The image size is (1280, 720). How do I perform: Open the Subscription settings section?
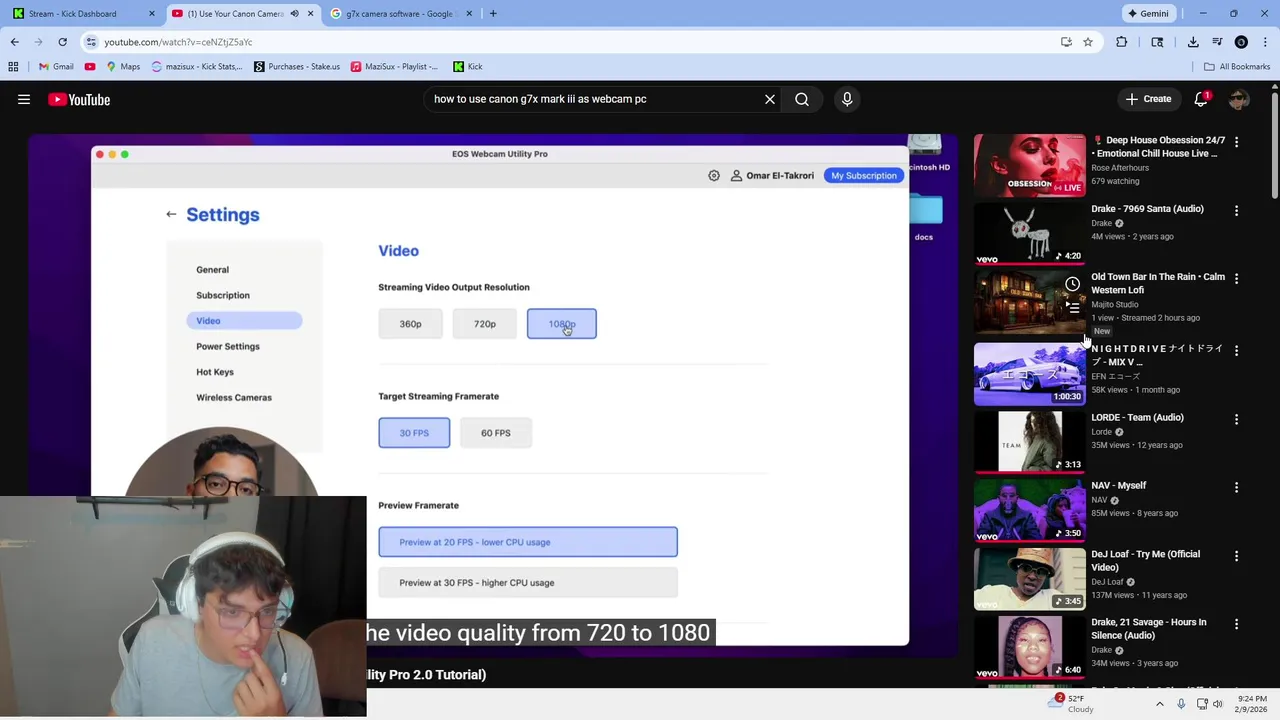[223, 295]
